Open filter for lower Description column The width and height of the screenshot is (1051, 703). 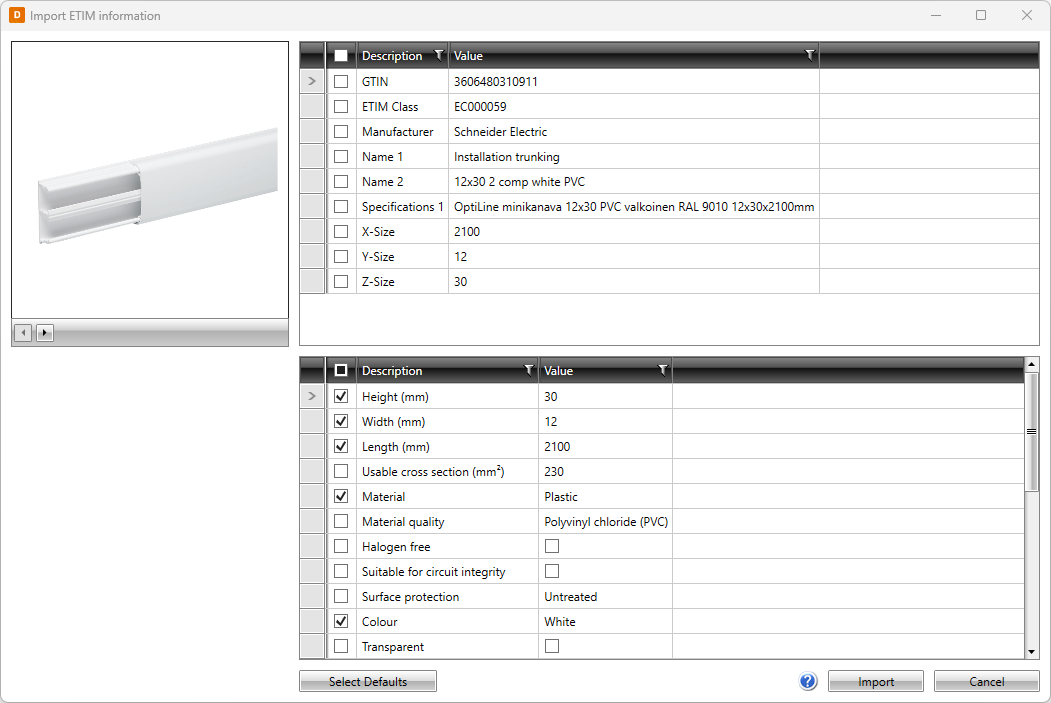[529, 371]
